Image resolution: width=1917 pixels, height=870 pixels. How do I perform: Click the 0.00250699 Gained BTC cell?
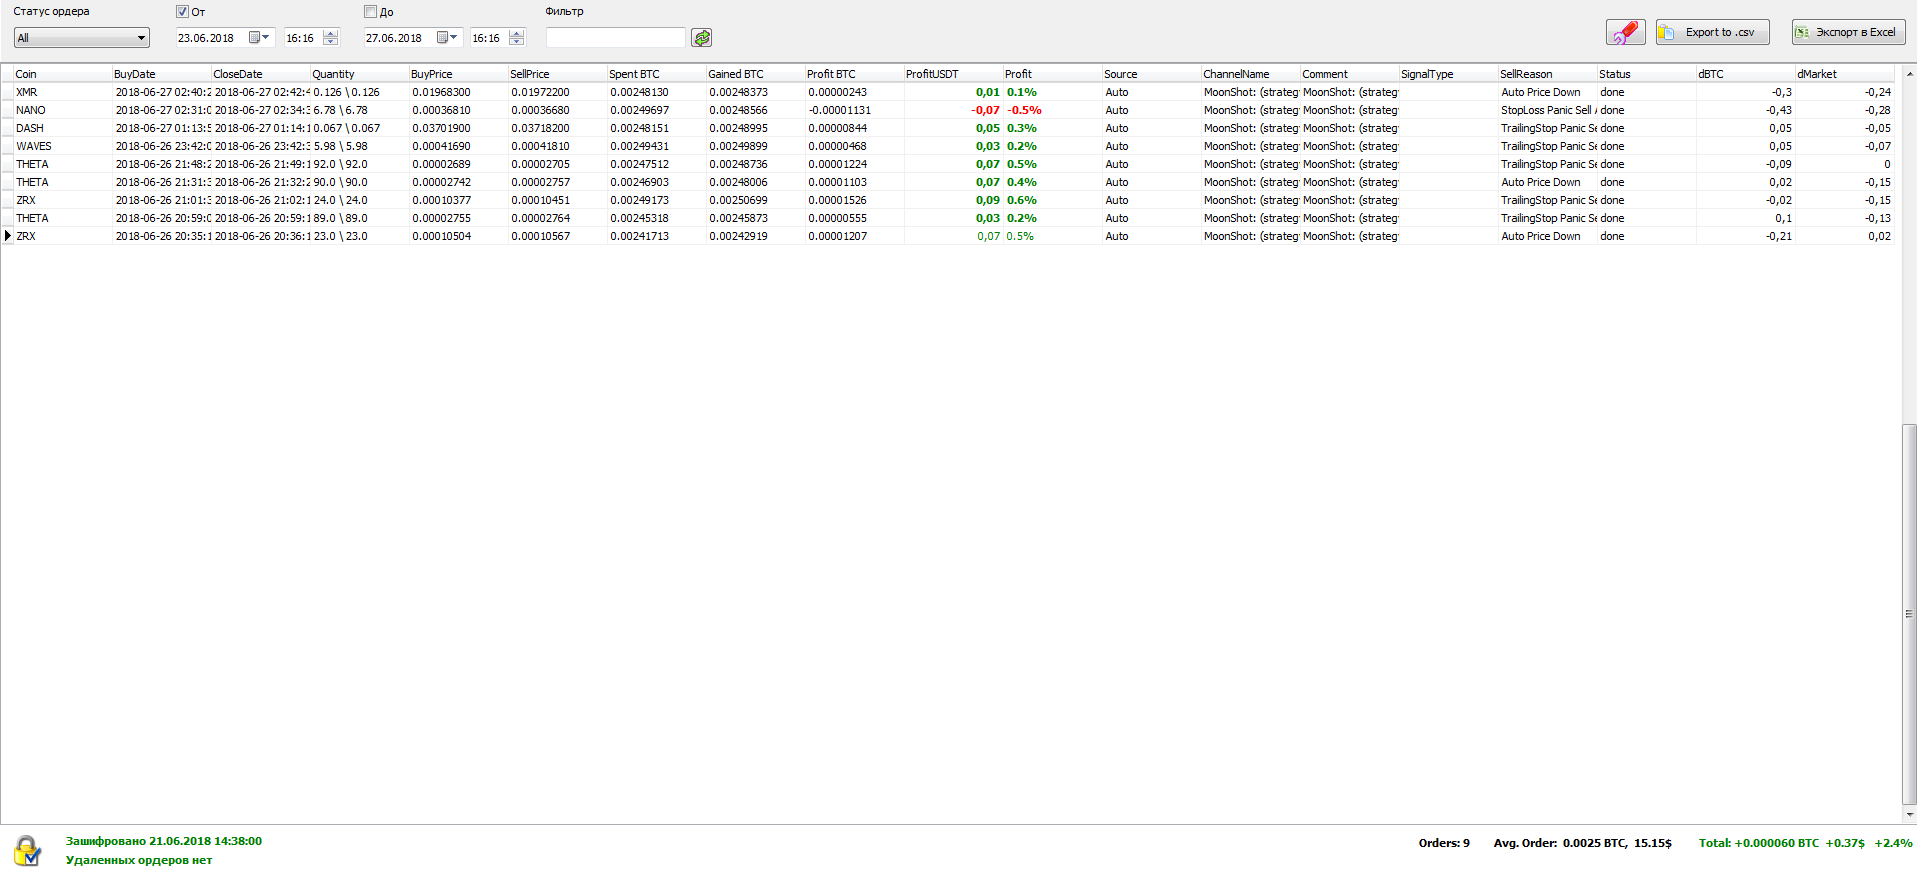point(755,200)
